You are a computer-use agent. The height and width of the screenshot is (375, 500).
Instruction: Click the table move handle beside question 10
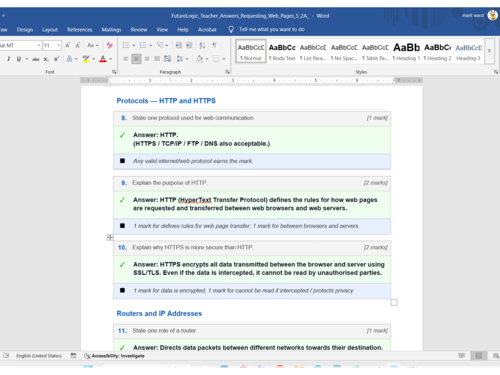tap(110, 237)
